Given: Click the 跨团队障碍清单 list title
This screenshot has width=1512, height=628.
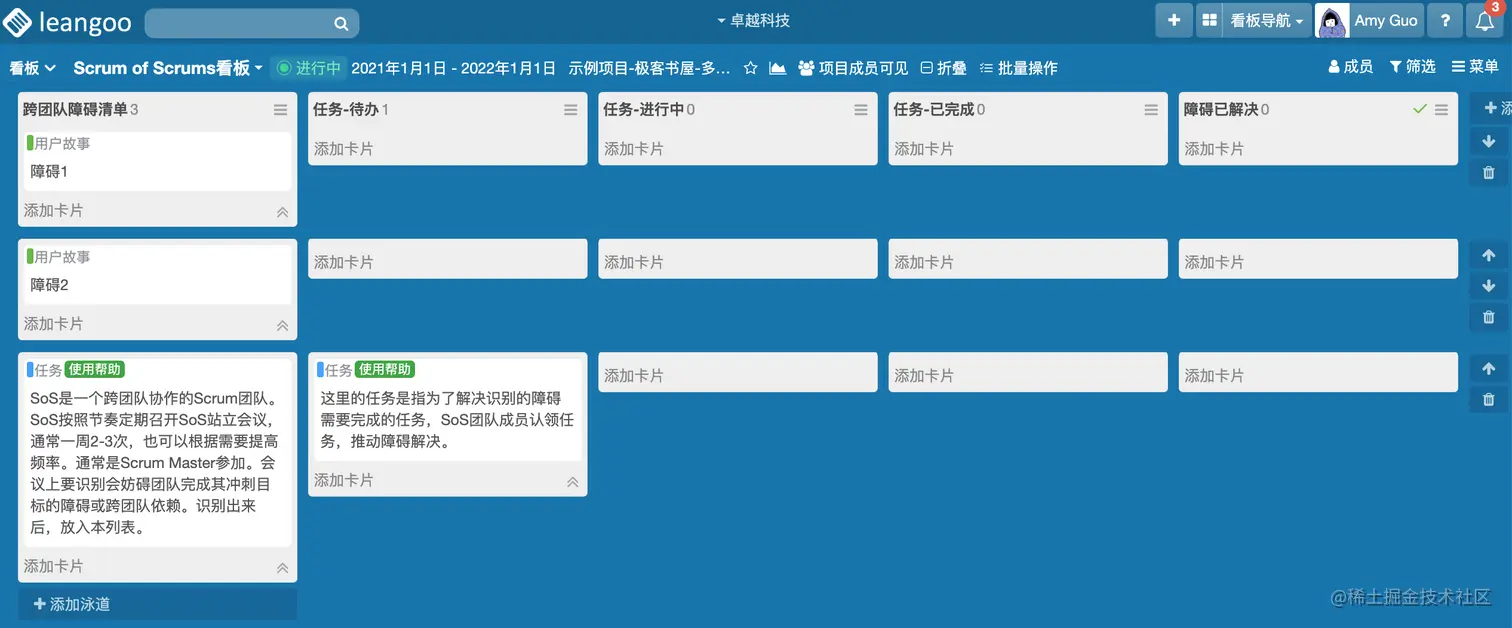Looking at the screenshot, I should 75,109.
